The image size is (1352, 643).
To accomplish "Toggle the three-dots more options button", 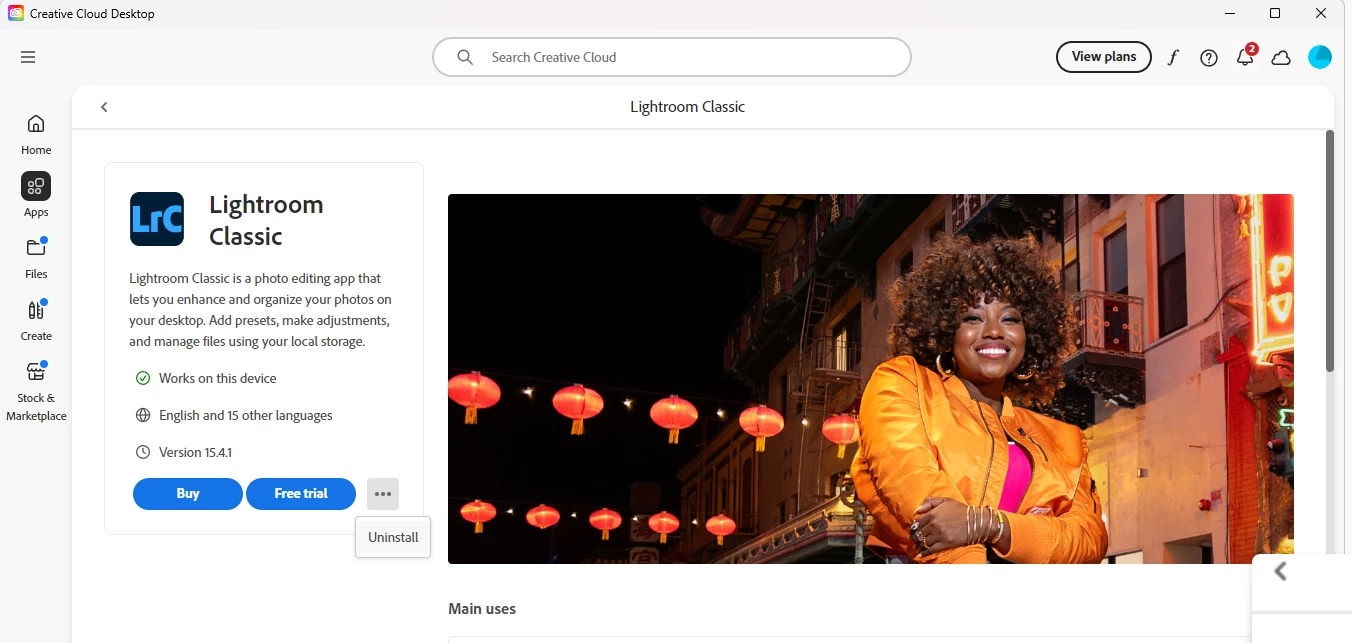I will [383, 494].
